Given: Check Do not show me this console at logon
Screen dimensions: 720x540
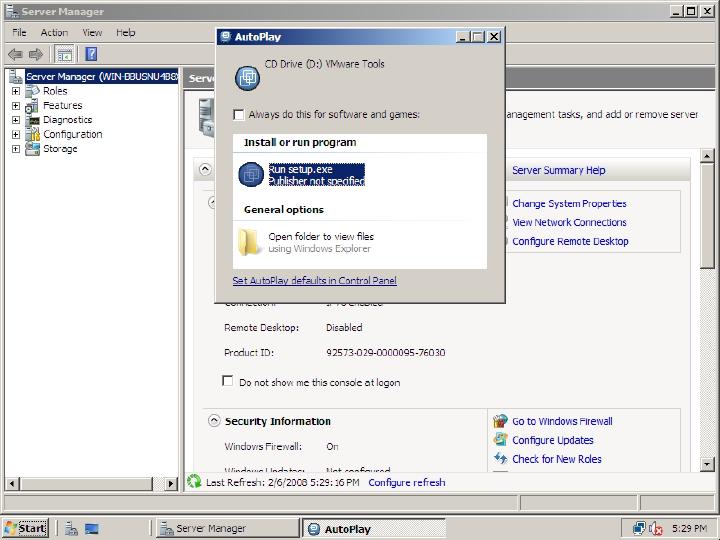Looking at the screenshot, I should tap(227, 381).
